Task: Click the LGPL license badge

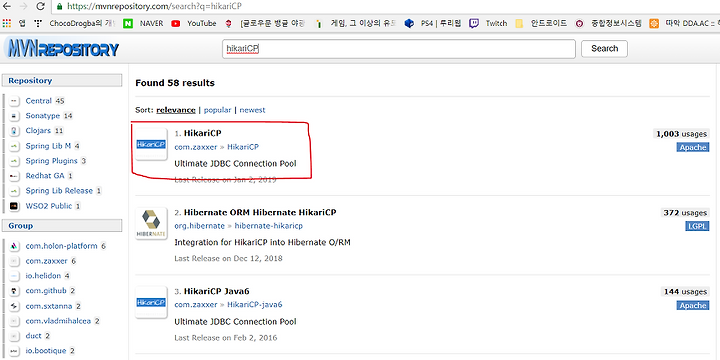Action: pos(697,226)
